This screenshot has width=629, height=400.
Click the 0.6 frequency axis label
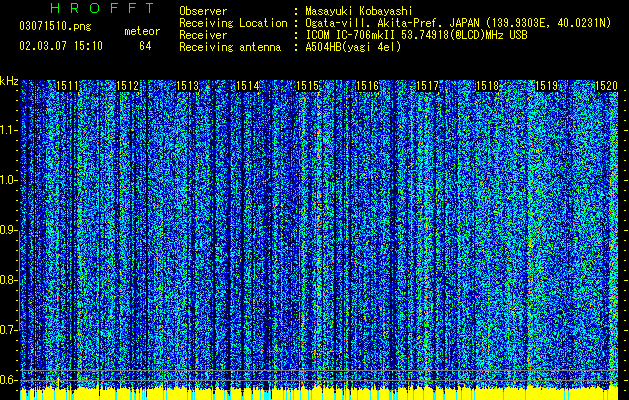8,380
